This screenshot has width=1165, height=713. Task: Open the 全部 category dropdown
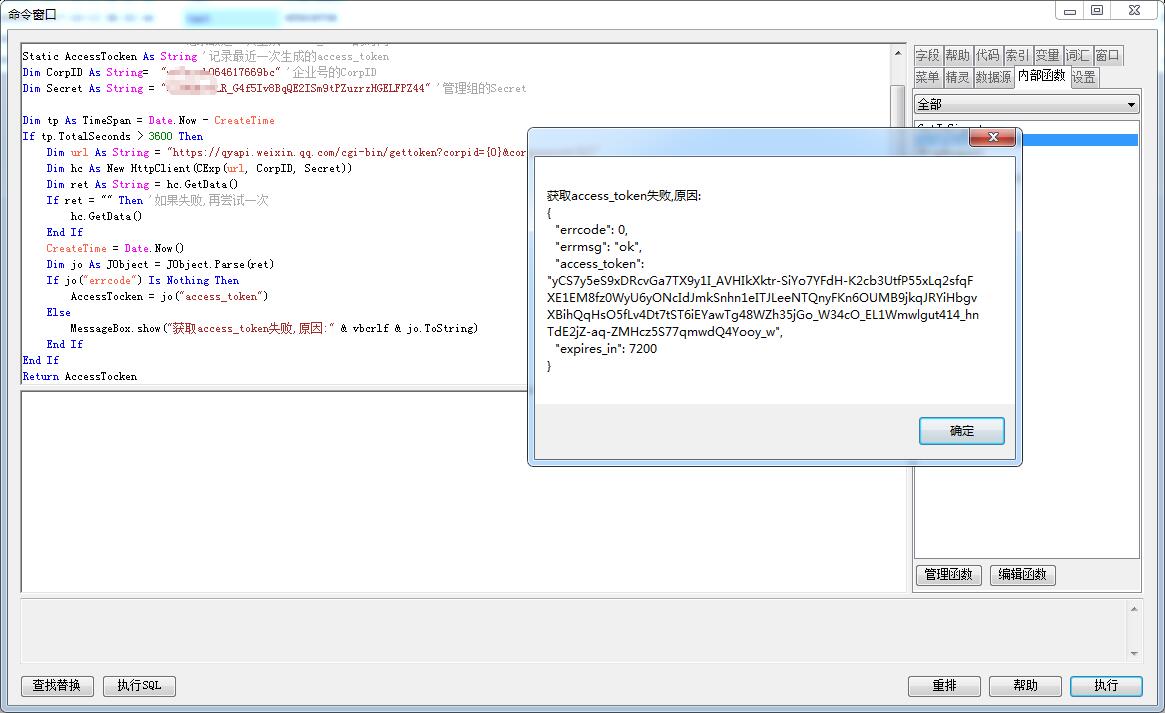(1026, 104)
